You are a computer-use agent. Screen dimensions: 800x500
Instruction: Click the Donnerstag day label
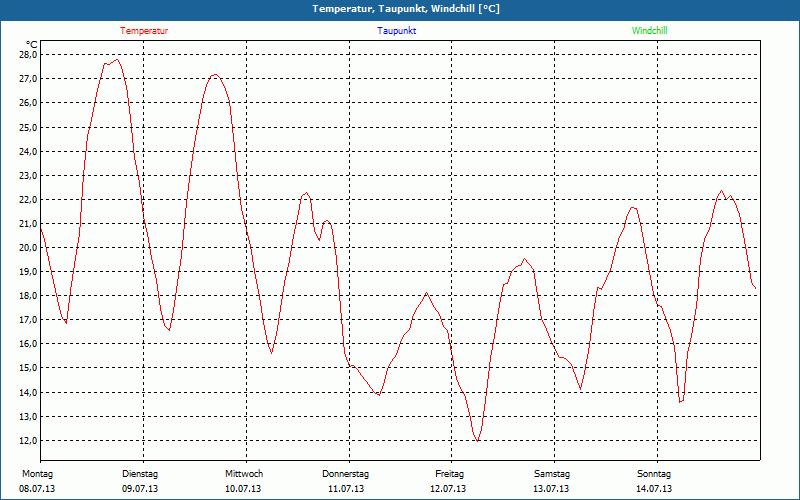tap(345, 474)
